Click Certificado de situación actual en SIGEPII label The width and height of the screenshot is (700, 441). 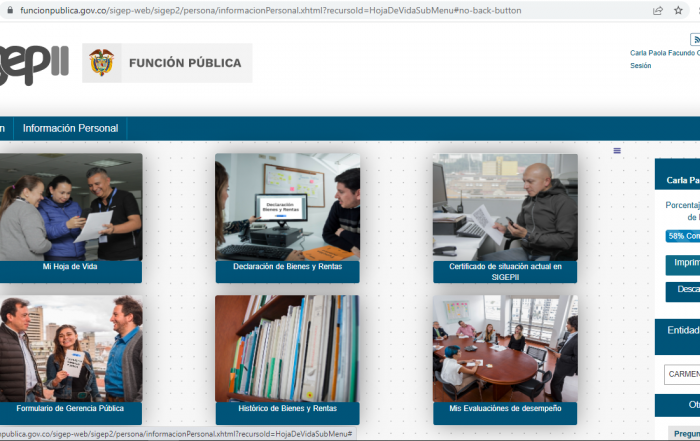(x=505, y=272)
